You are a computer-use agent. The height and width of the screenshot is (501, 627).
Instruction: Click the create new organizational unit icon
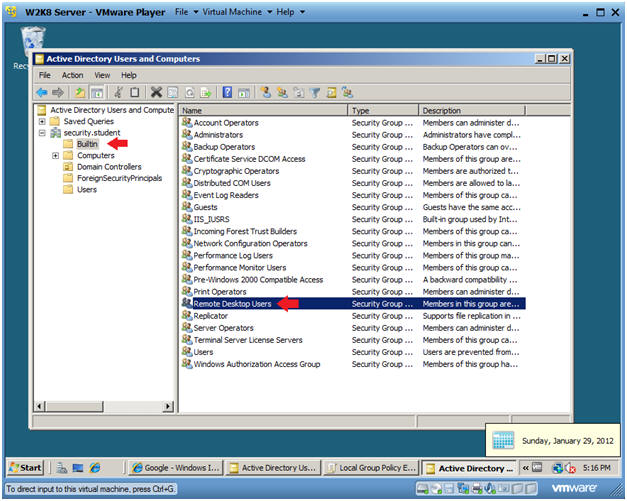pyautogui.click(x=299, y=93)
